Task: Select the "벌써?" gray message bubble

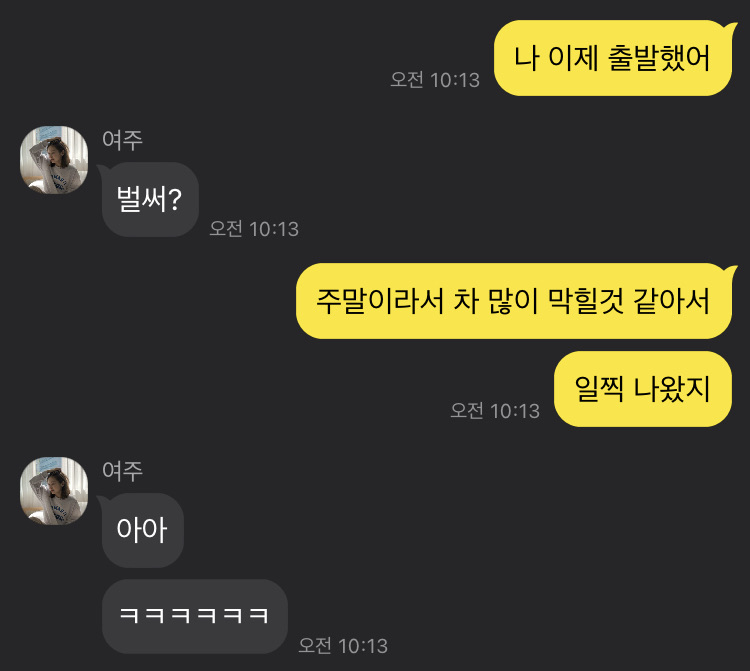Action: coord(150,199)
